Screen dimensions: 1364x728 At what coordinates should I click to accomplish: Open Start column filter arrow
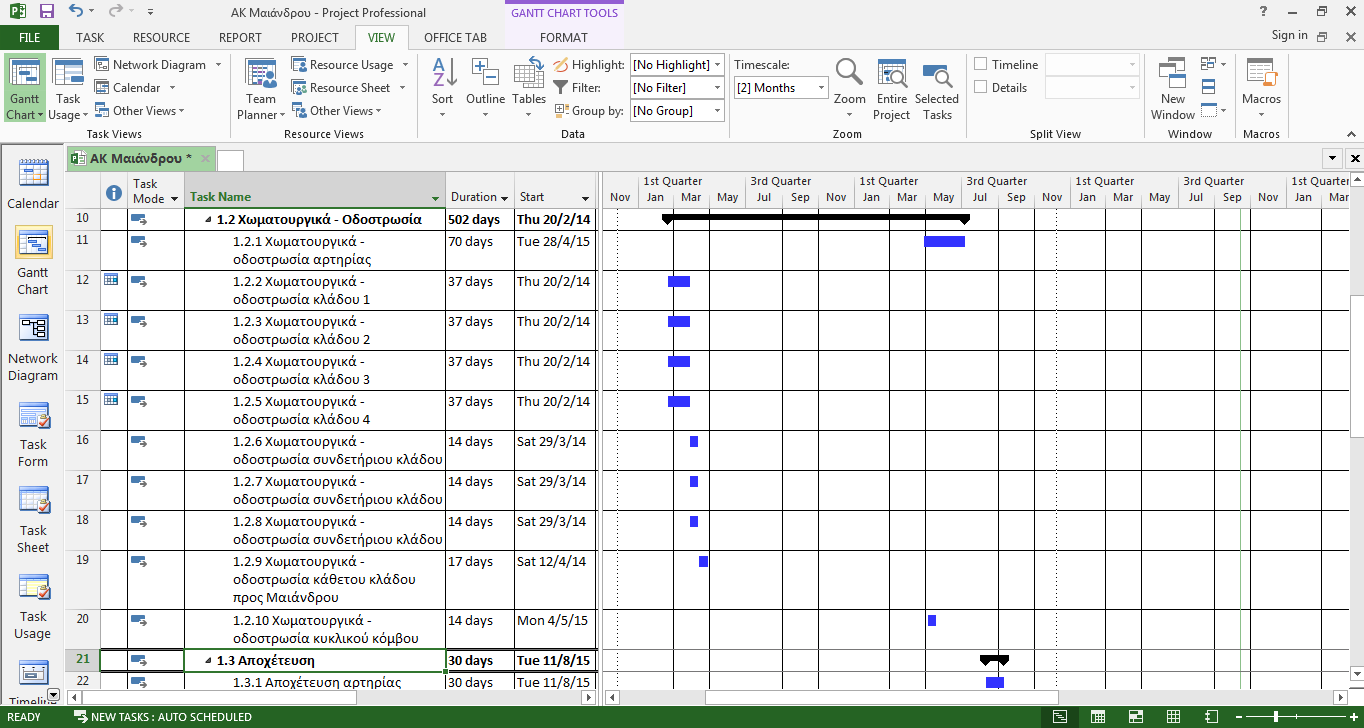pos(585,198)
